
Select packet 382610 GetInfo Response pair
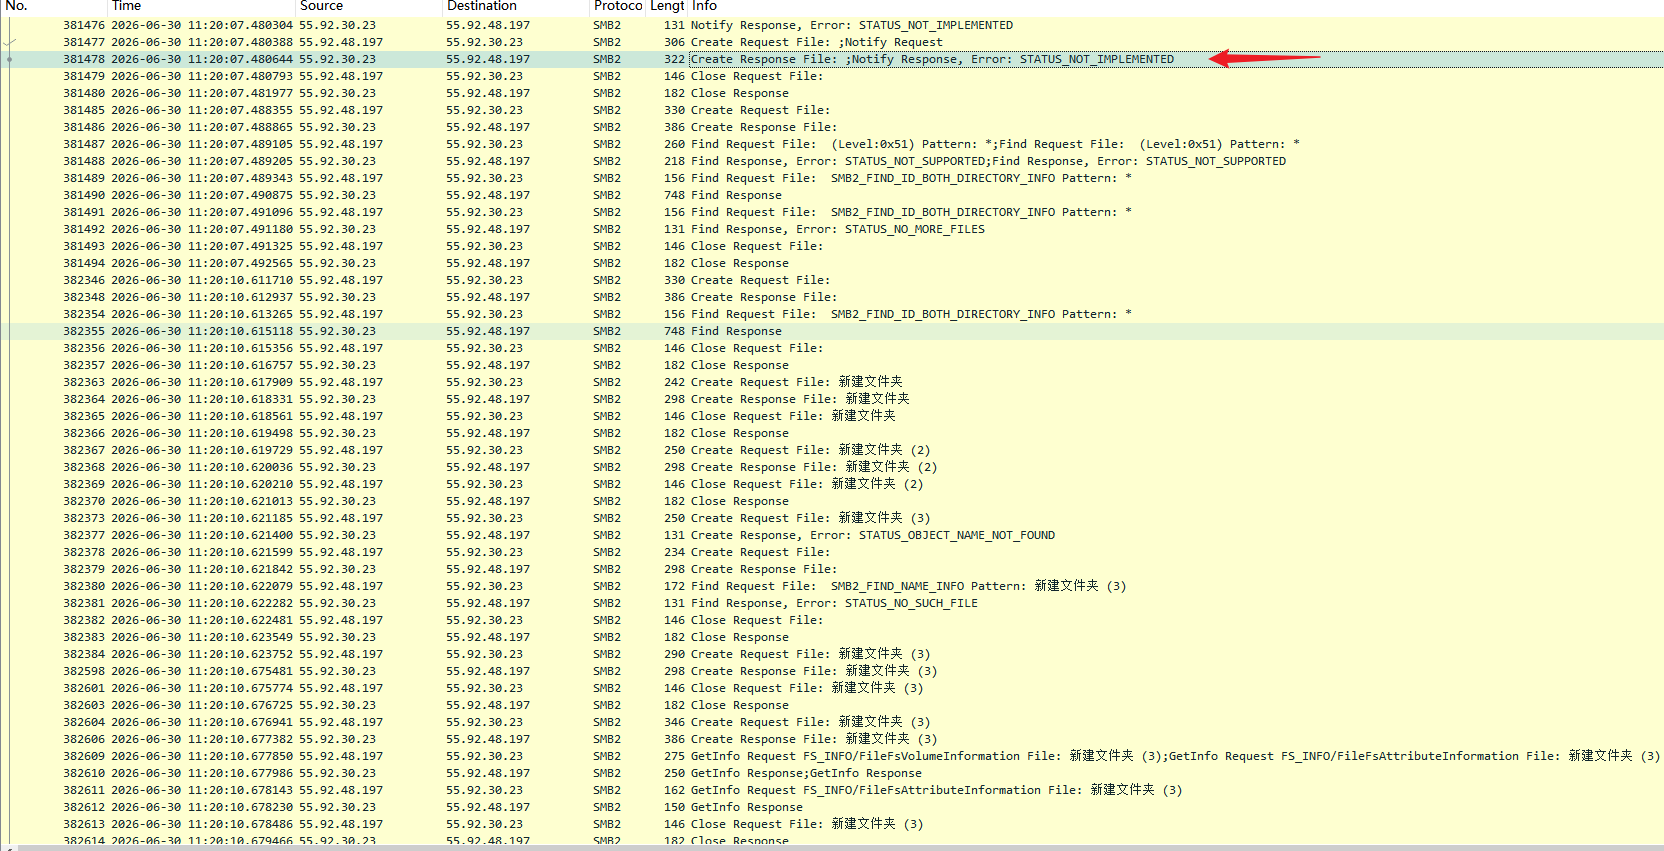point(832,773)
